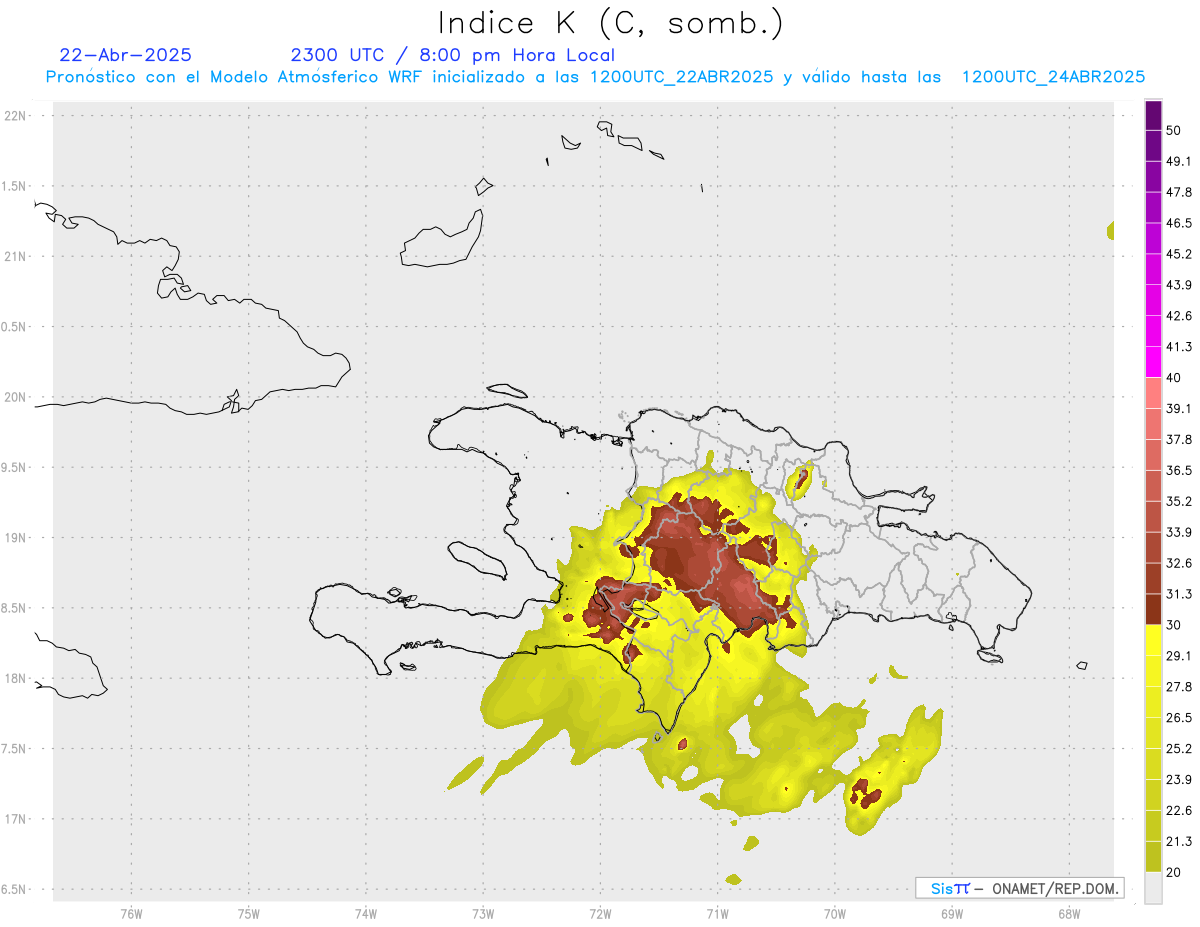The height and width of the screenshot is (927, 1200).
Task: Click the 22N latitude label
Action: pyautogui.click(x=16, y=115)
